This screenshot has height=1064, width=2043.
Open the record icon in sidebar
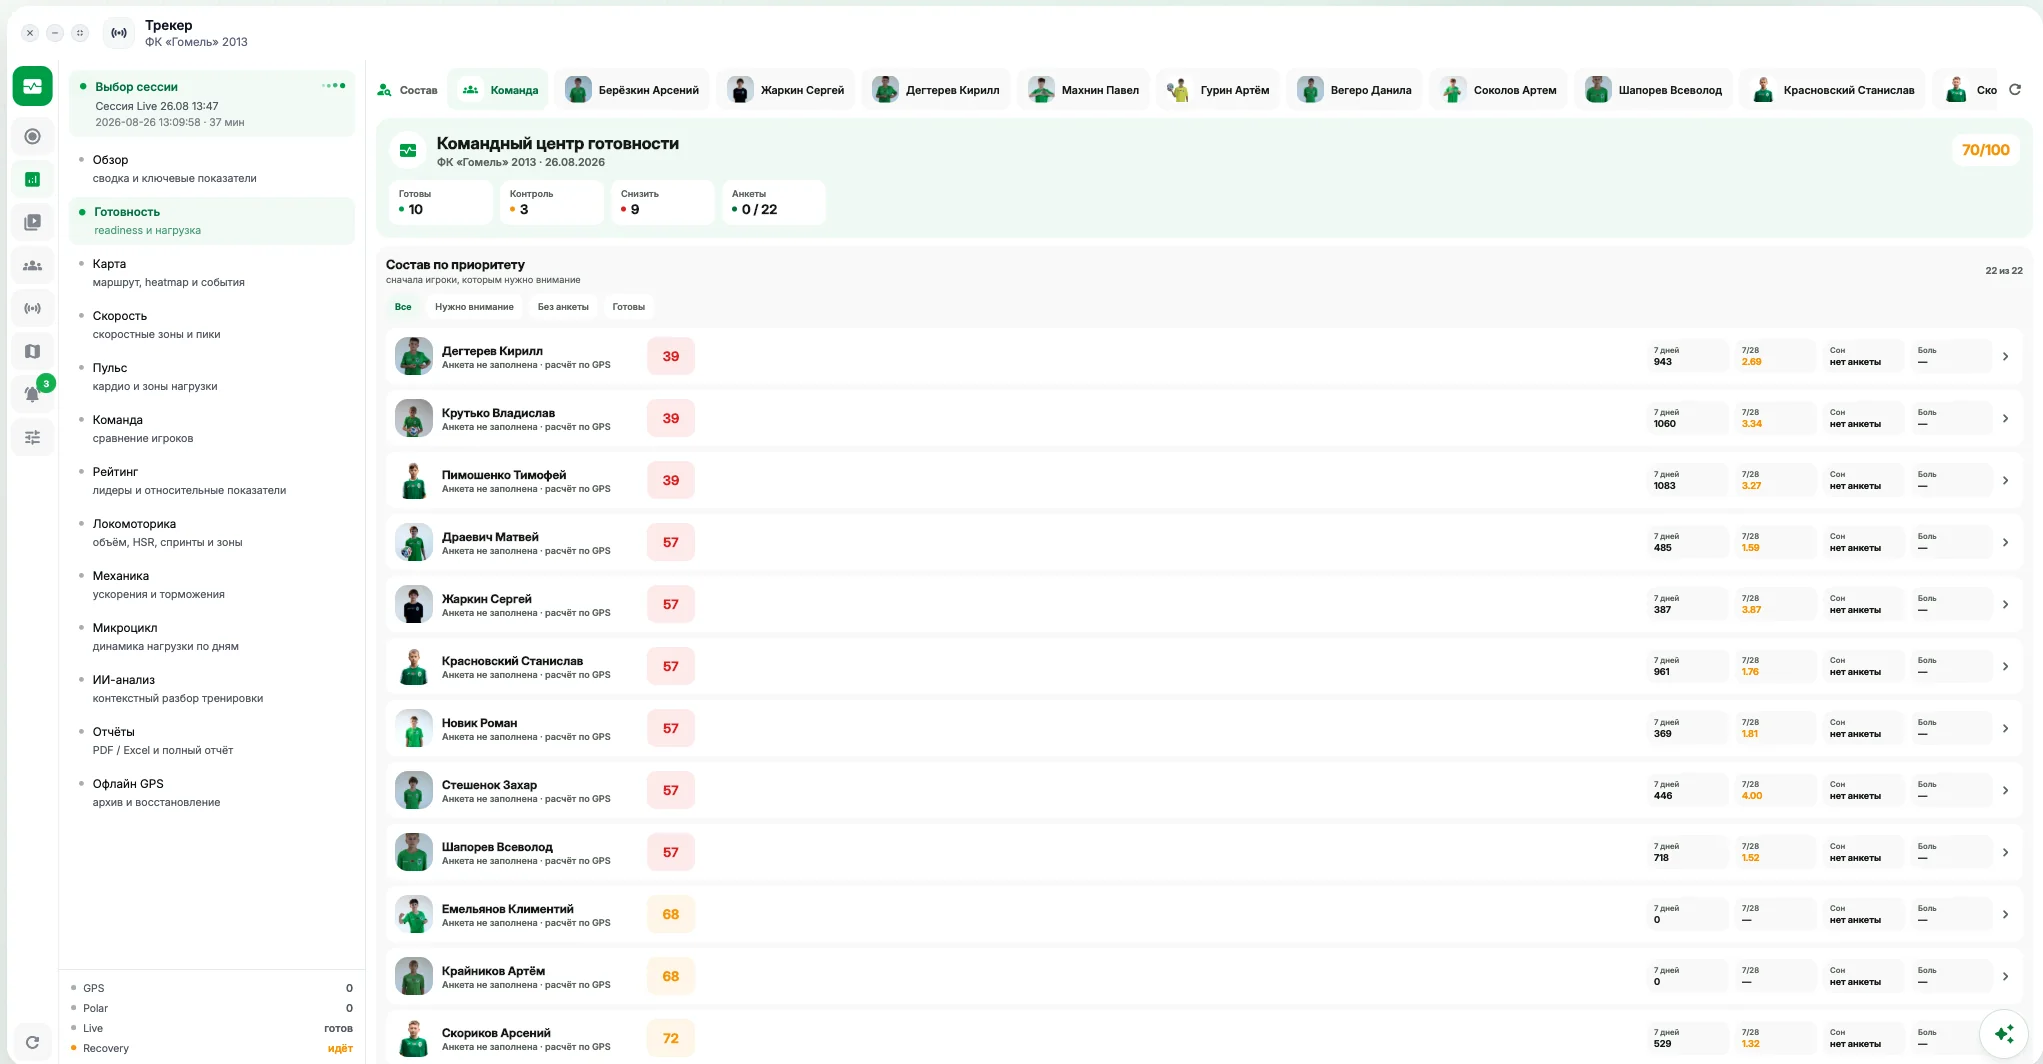32,136
